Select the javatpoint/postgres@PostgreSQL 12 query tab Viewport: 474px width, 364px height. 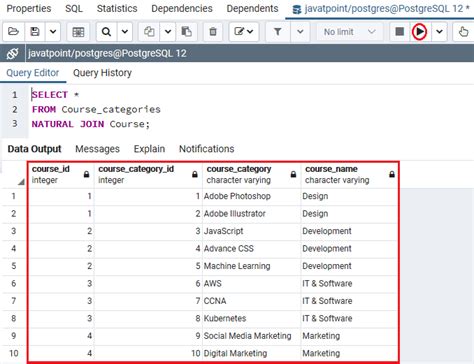click(380, 9)
